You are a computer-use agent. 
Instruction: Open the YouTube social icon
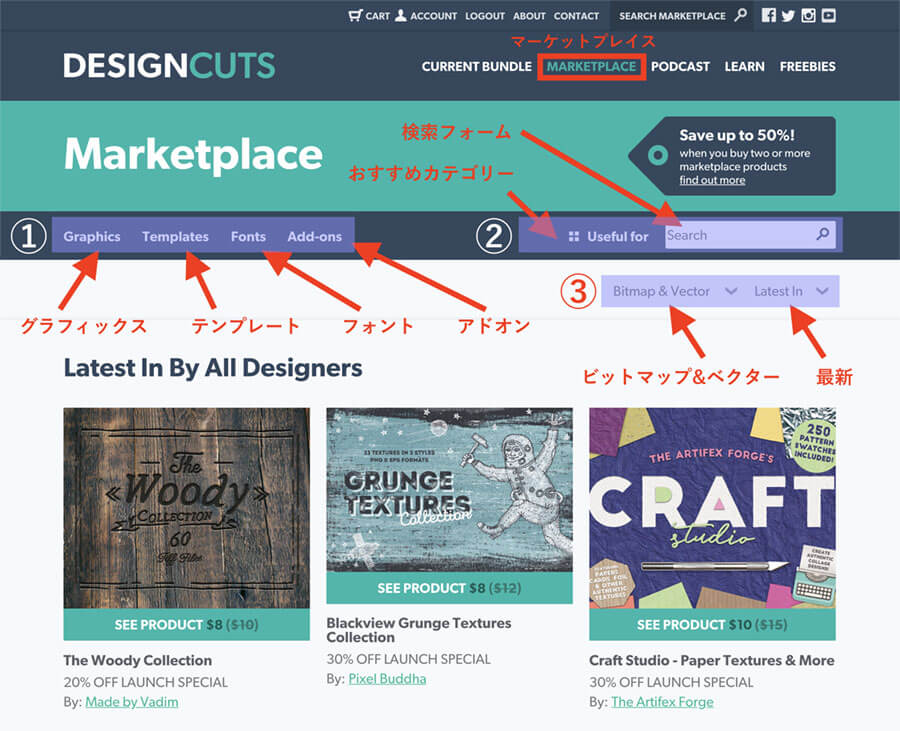click(828, 15)
